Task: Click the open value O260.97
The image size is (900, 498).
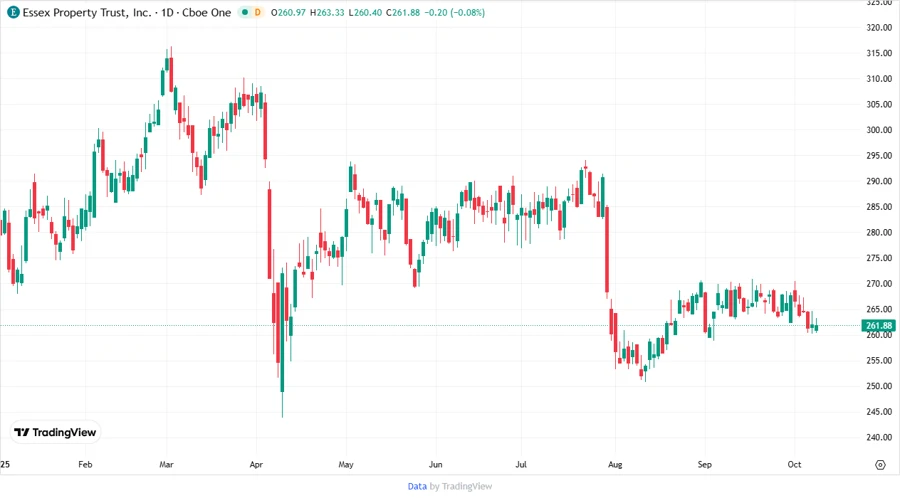Action: (x=288, y=13)
